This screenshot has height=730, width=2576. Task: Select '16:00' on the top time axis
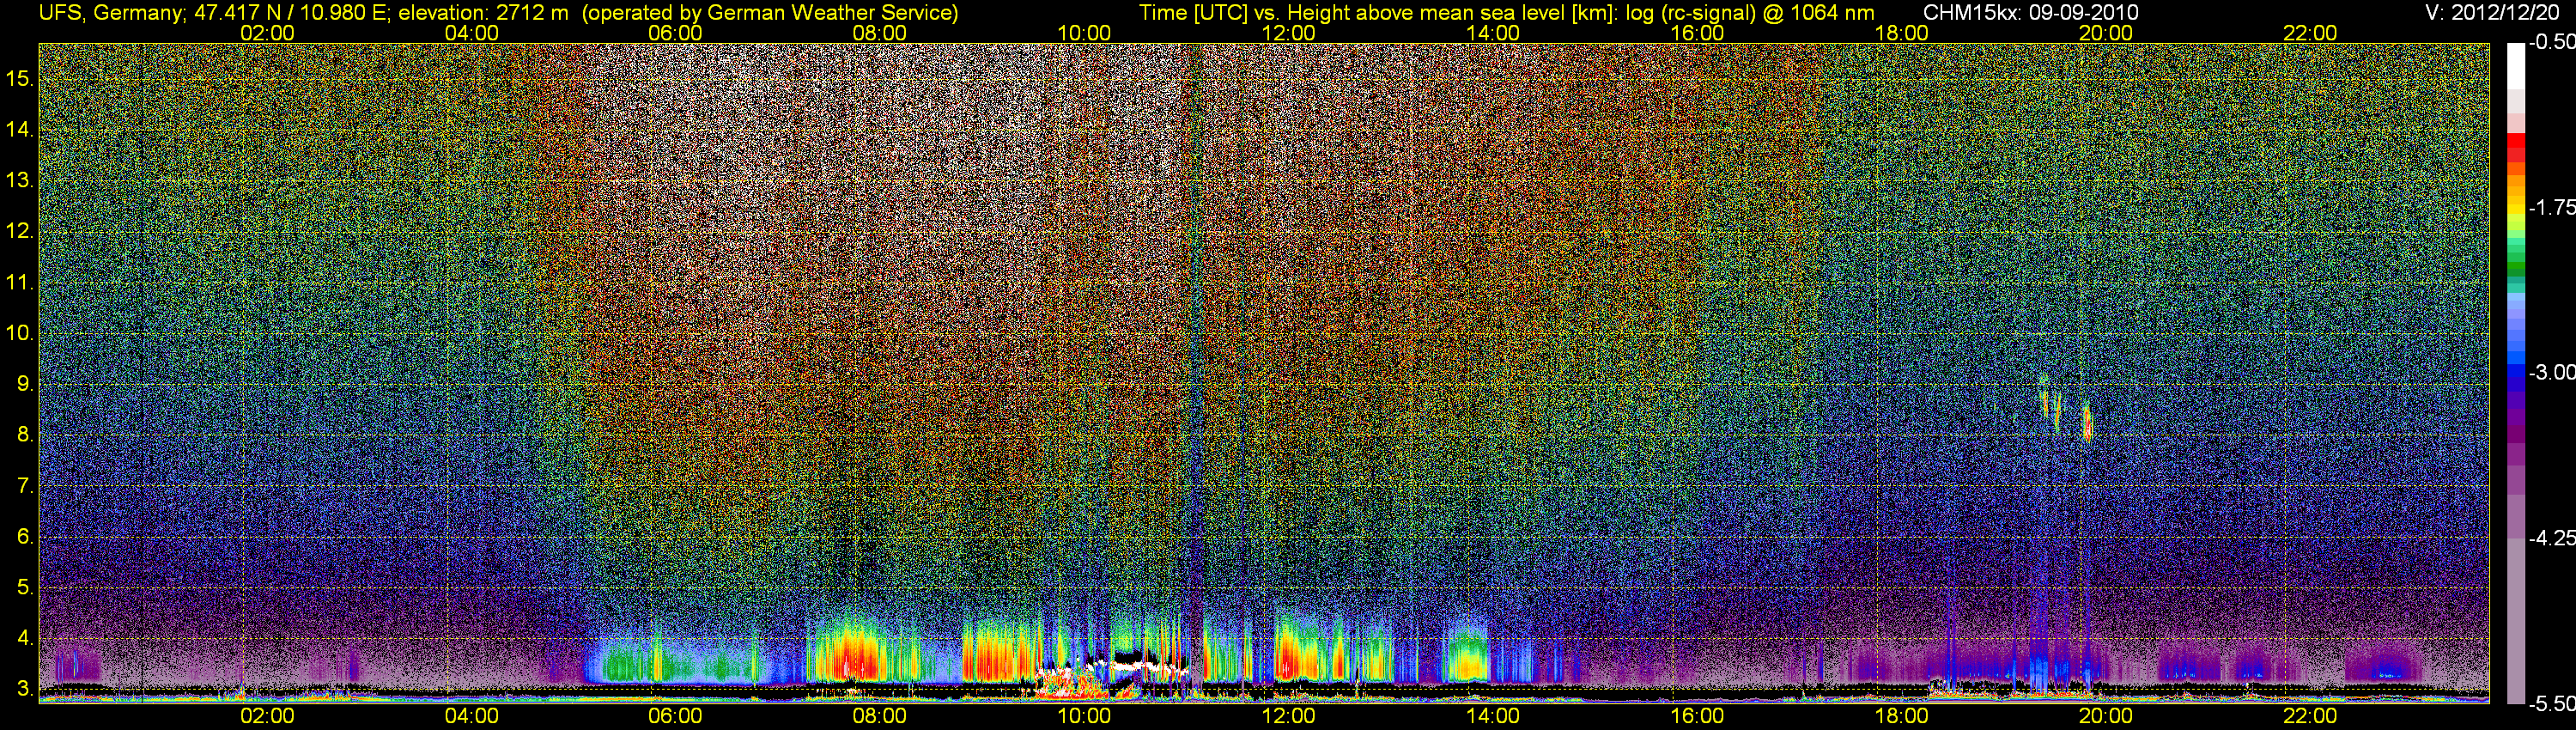pyautogui.click(x=1697, y=33)
